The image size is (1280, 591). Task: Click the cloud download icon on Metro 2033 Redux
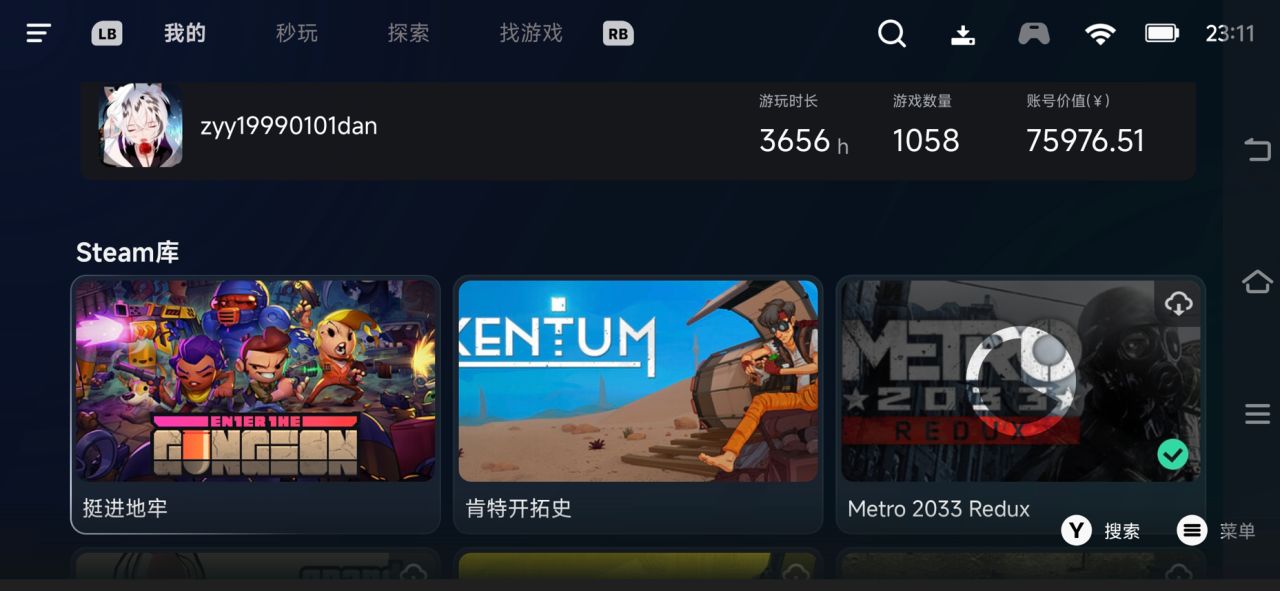(x=1178, y=303)
